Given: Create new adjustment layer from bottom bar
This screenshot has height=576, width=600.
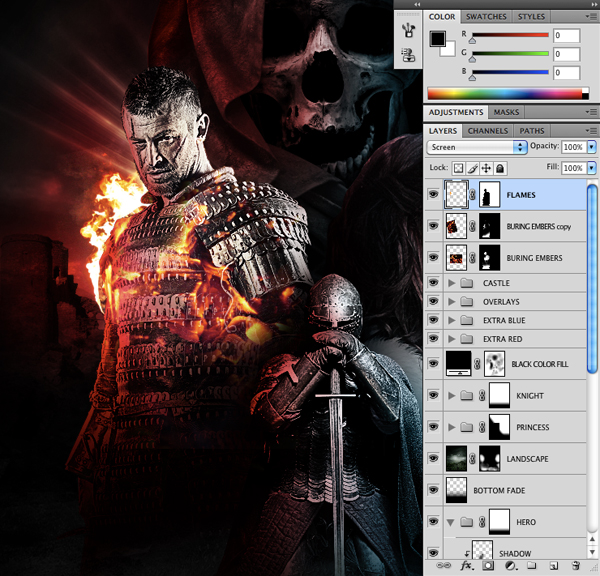Looking at the screenshot, I should (510, 566).
